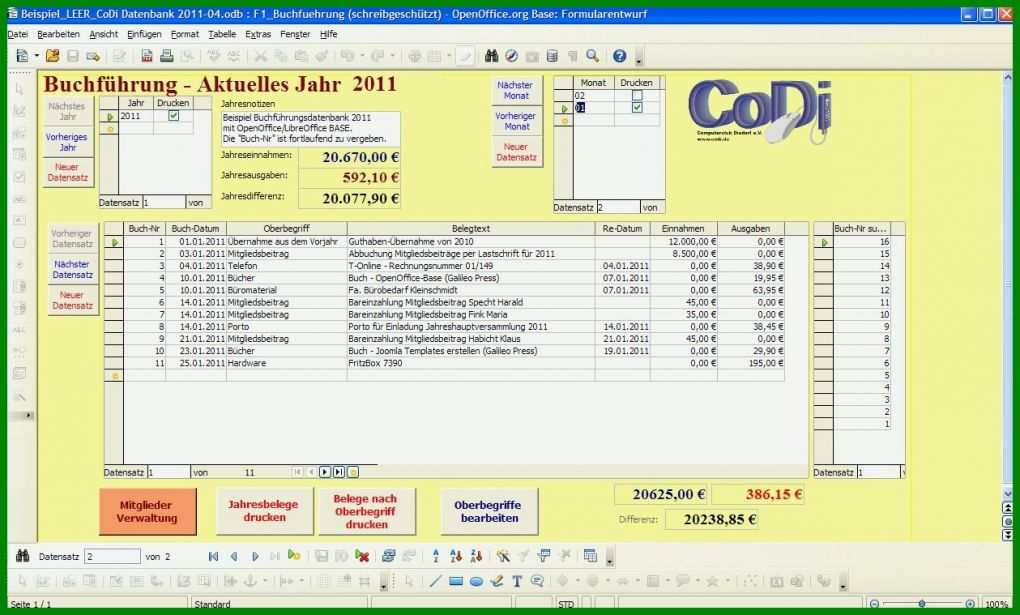Image resolution: width=1020 pixels, height=615 pixels.
Task: Select the Text tool T icon
Action: [x=517, y=581]
